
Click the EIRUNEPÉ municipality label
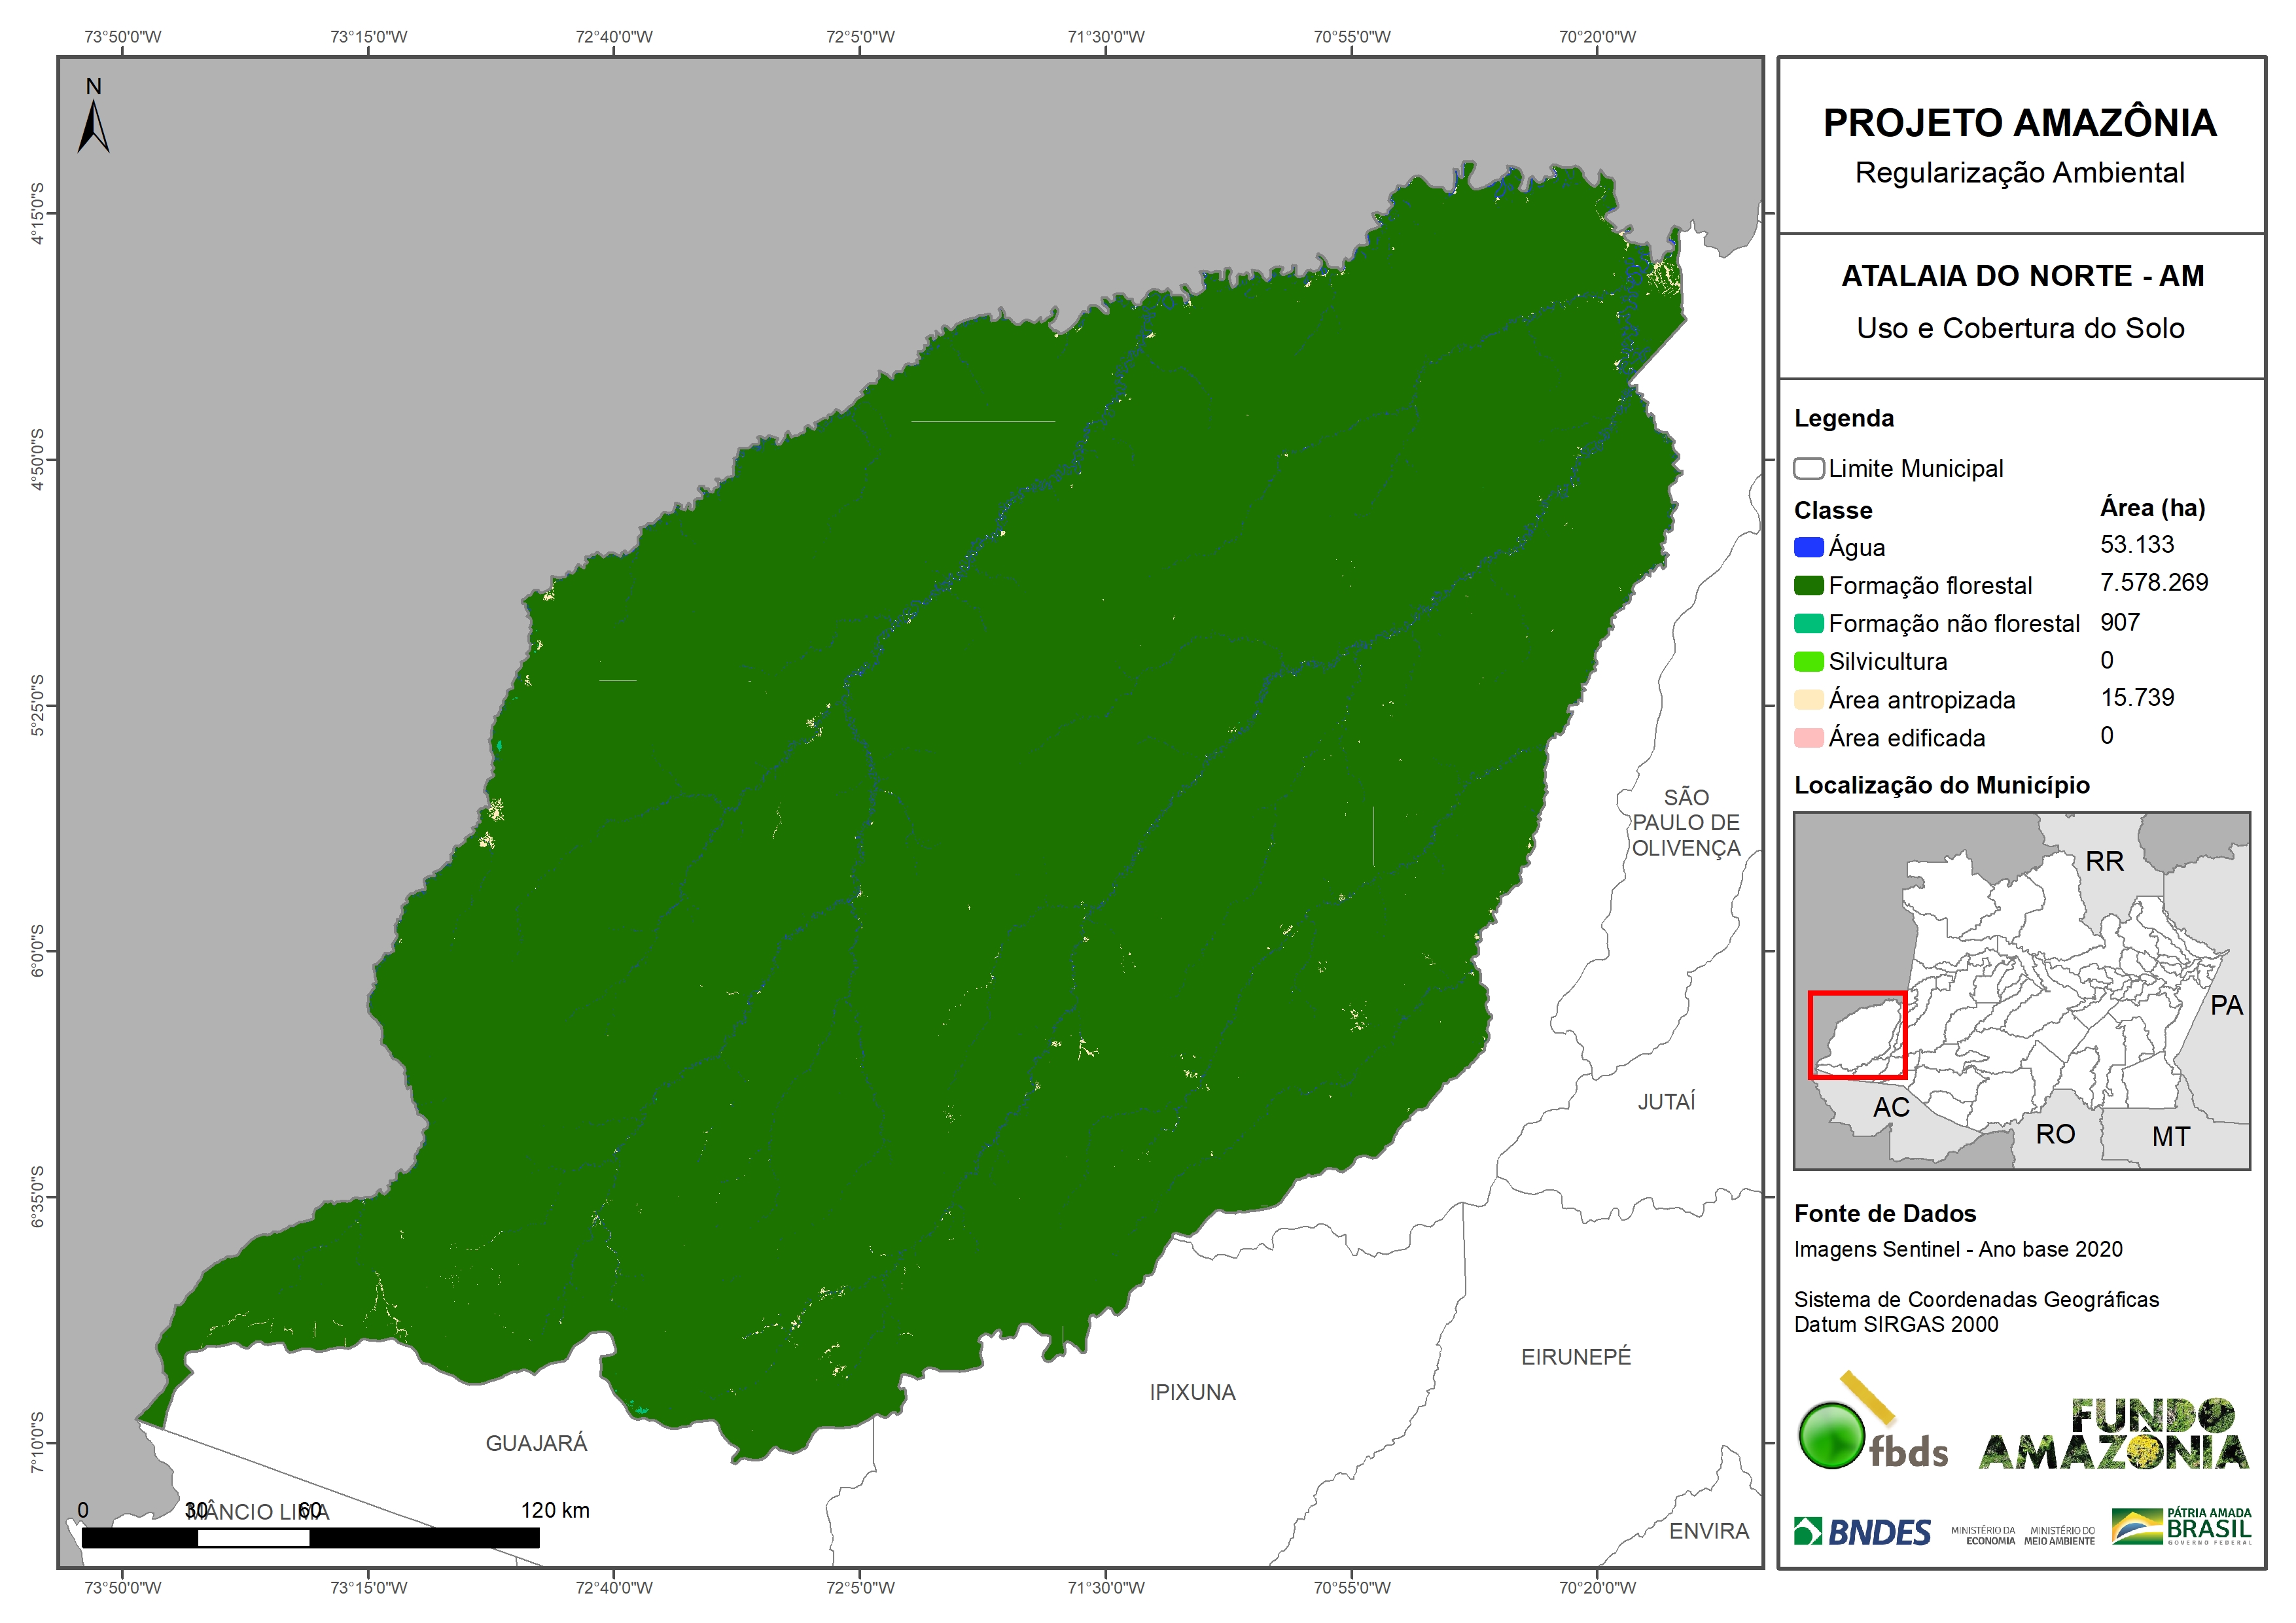pos(1576,1357)
